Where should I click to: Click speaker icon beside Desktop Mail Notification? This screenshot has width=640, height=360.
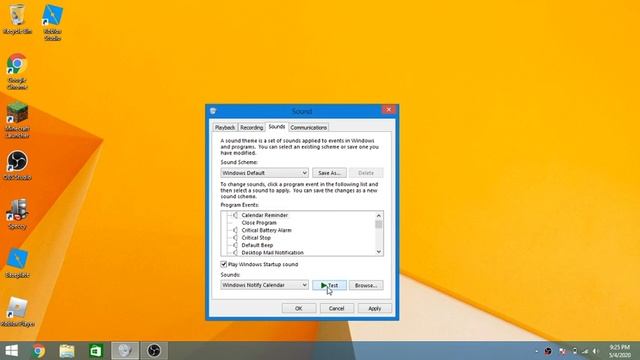[235, 253]
